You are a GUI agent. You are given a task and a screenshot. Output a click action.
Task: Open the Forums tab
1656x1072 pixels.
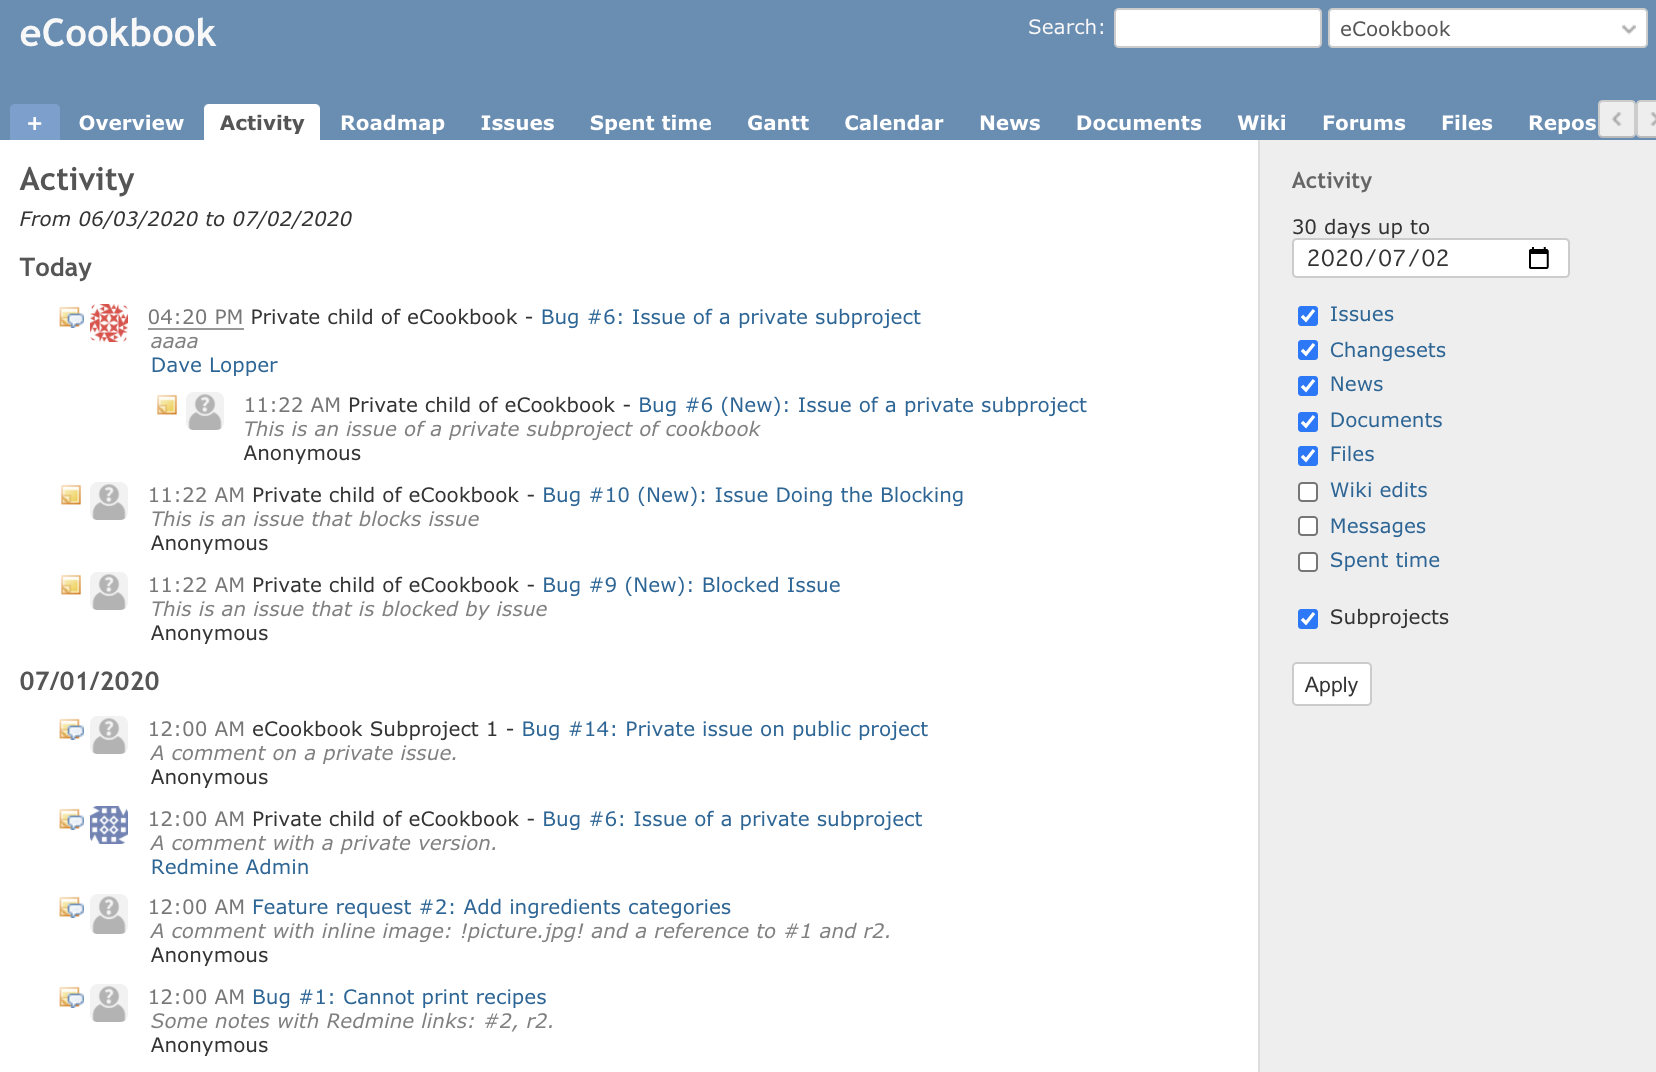tap(1364, 122)
